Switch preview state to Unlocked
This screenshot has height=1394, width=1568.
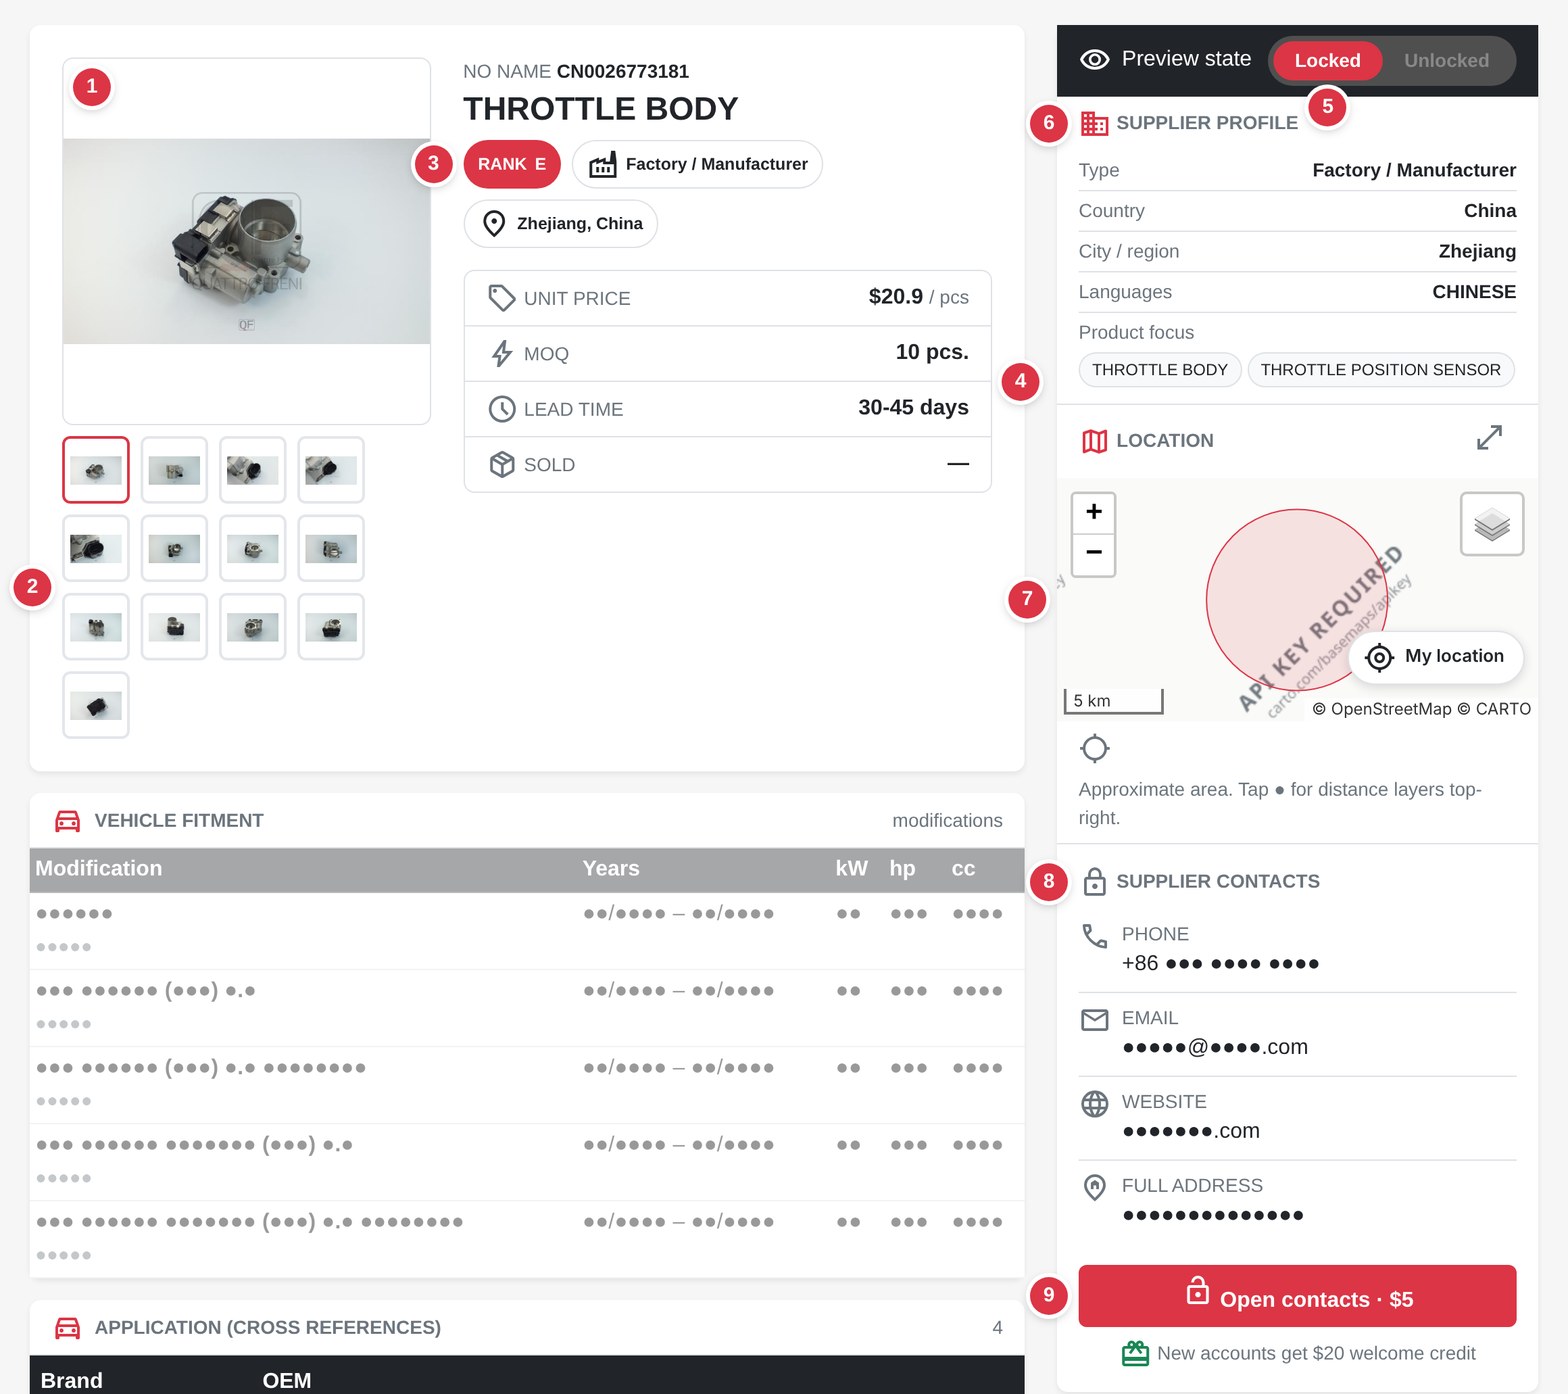click(1446, 60)
